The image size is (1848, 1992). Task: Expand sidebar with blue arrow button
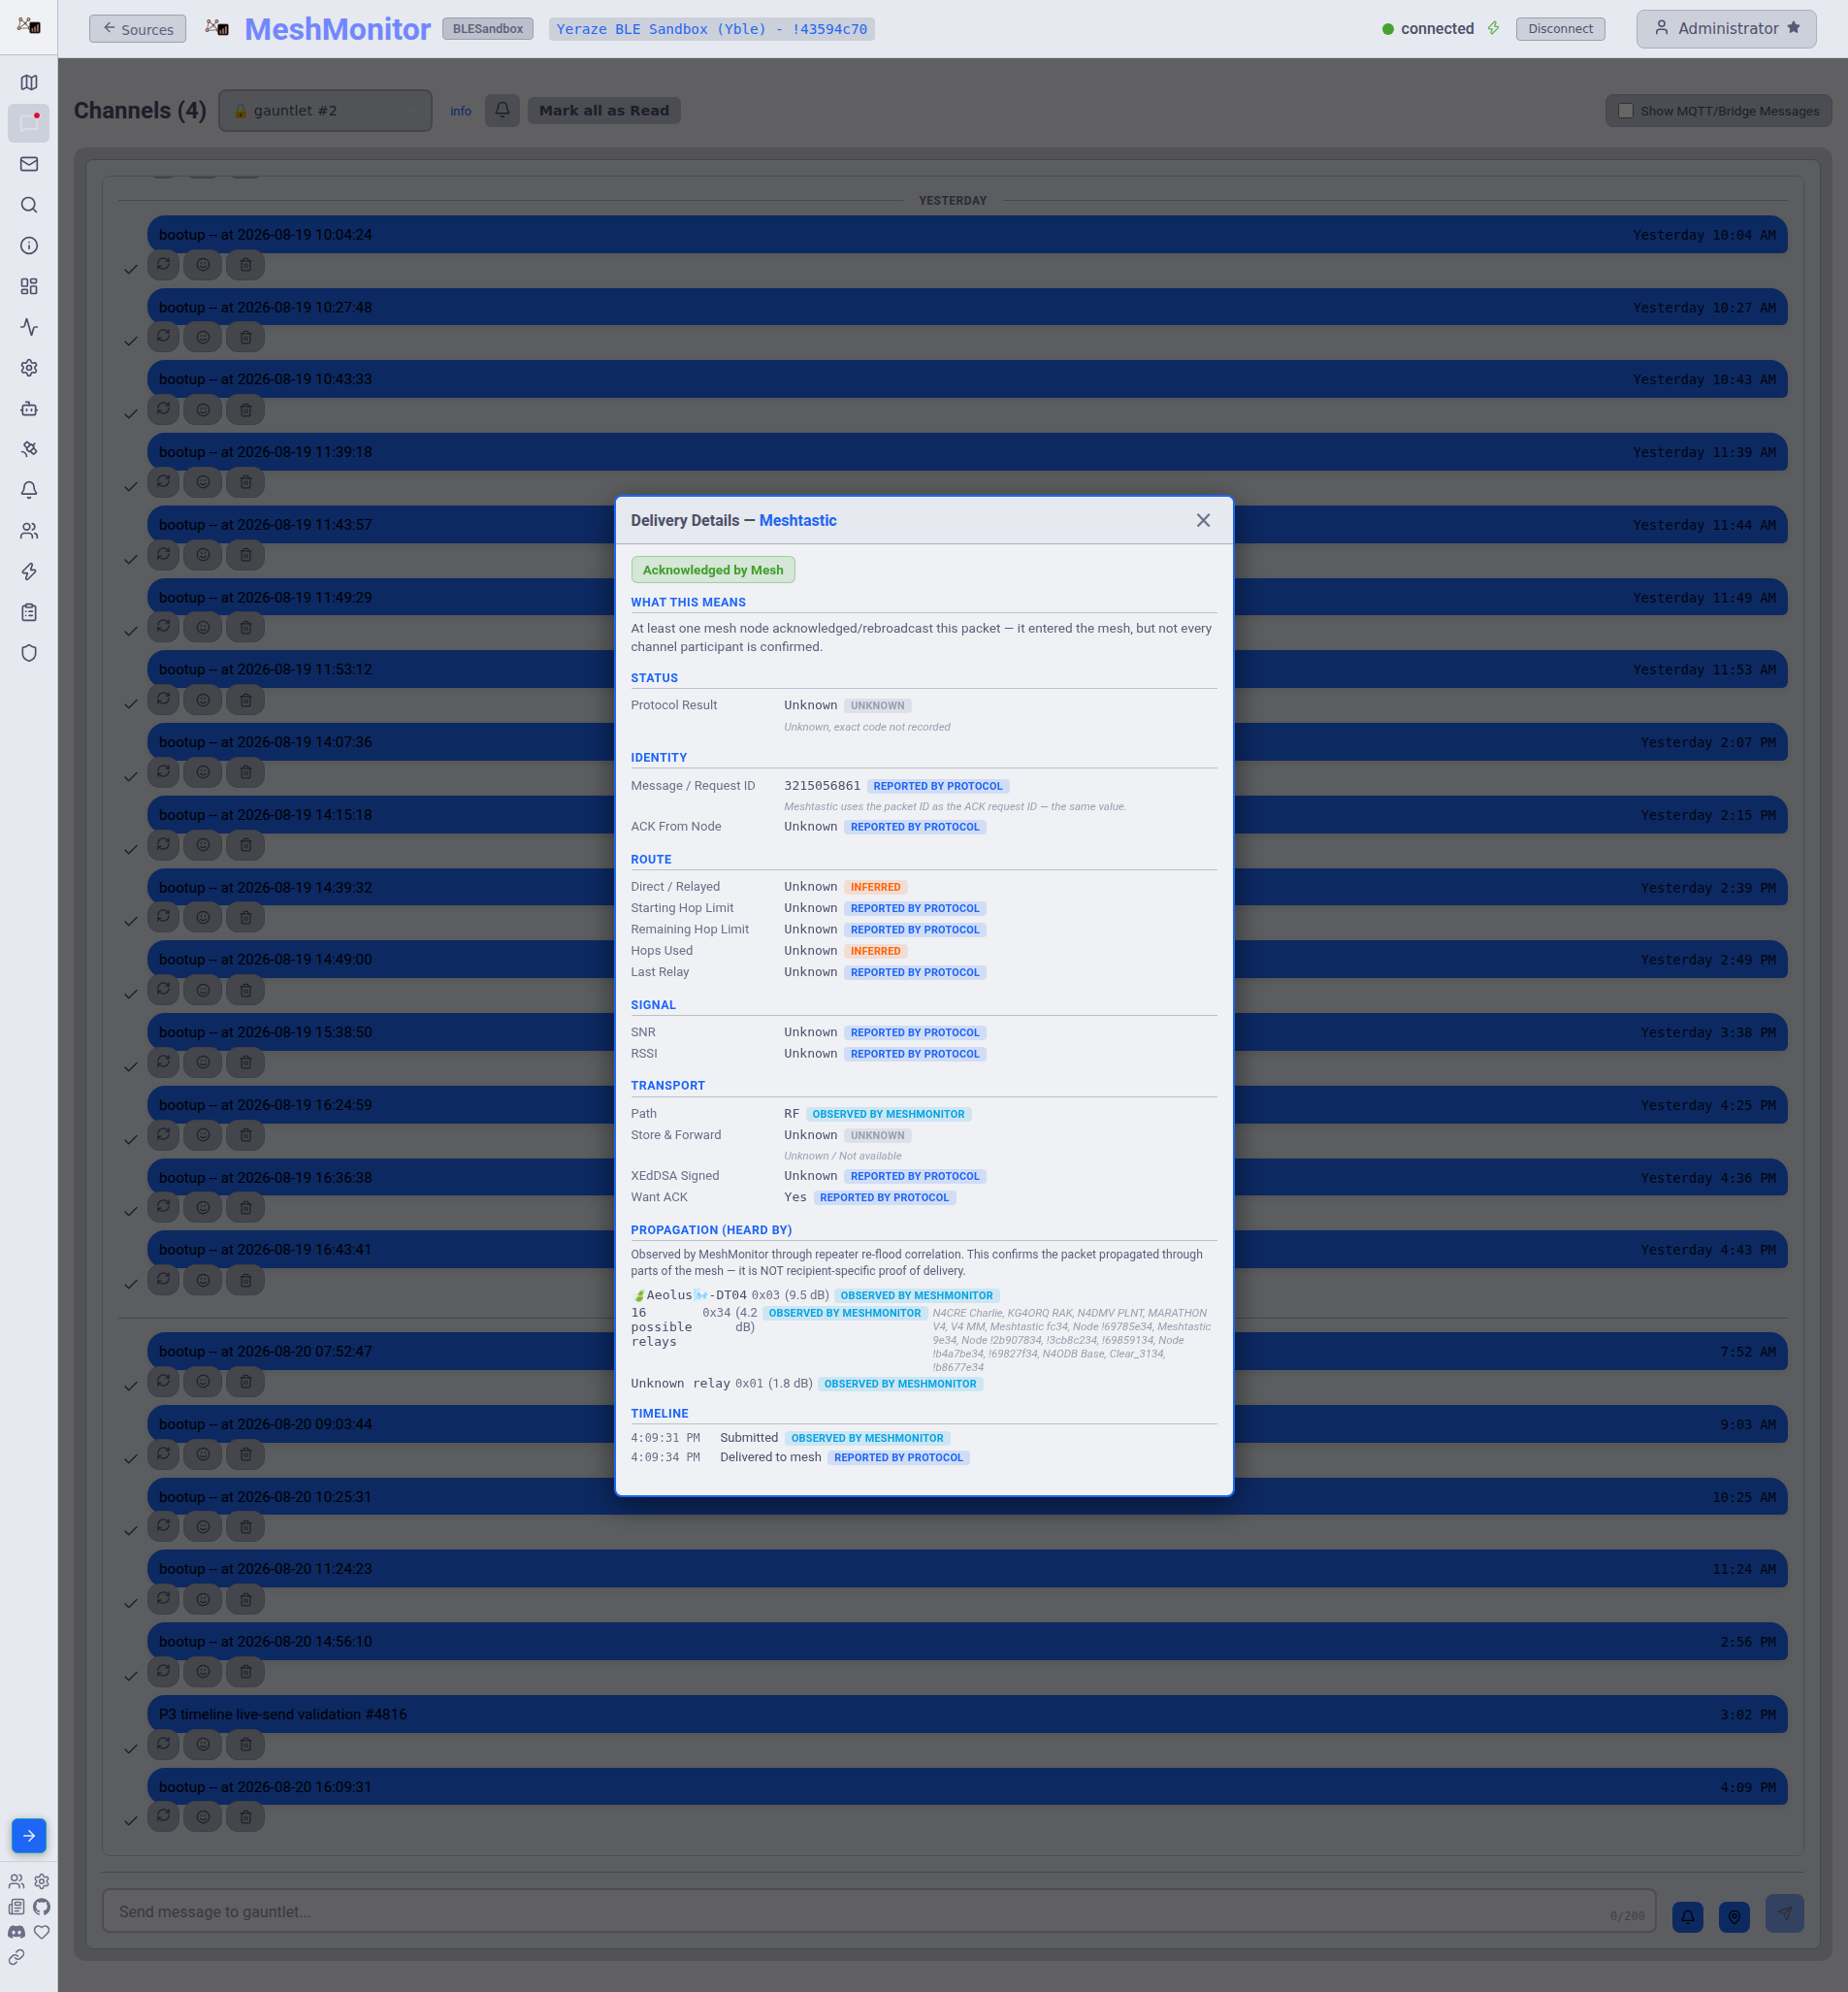[x=29, y=1836]
